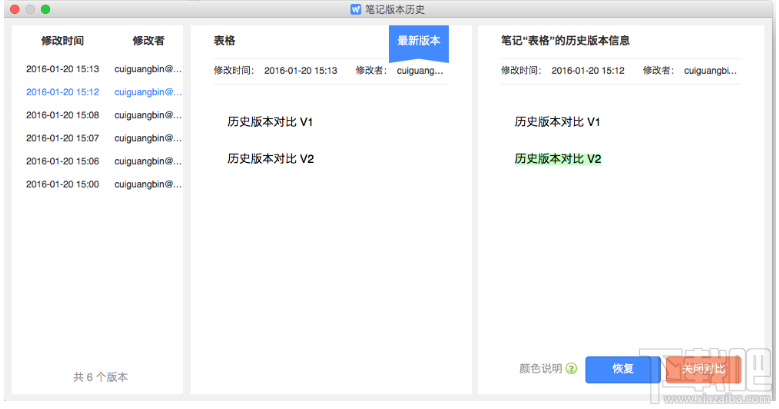Screen dimensions: 779x409
Task: Click the 恢复 restore button
Action: point(623,369)
